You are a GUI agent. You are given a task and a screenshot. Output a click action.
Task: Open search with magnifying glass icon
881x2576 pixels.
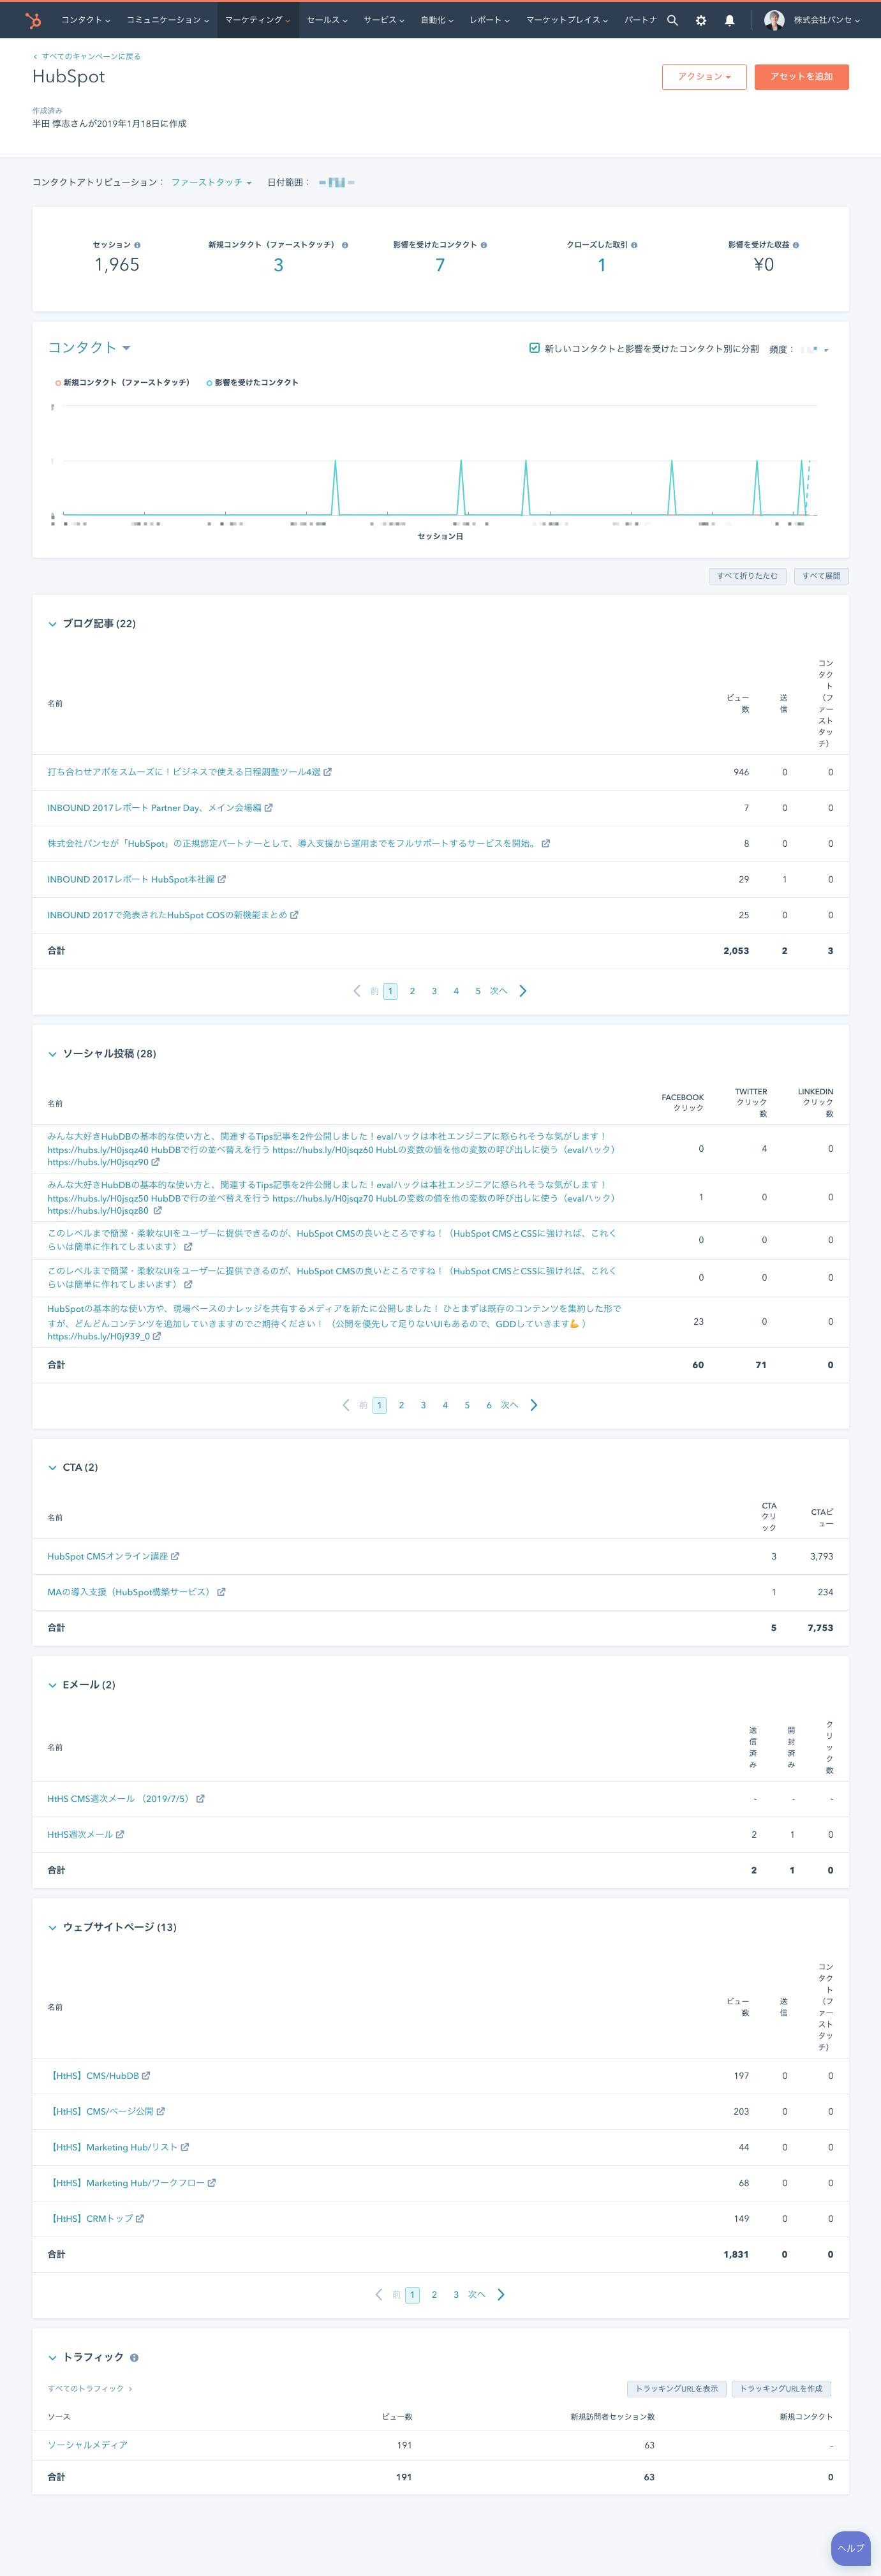pos(672,20)
